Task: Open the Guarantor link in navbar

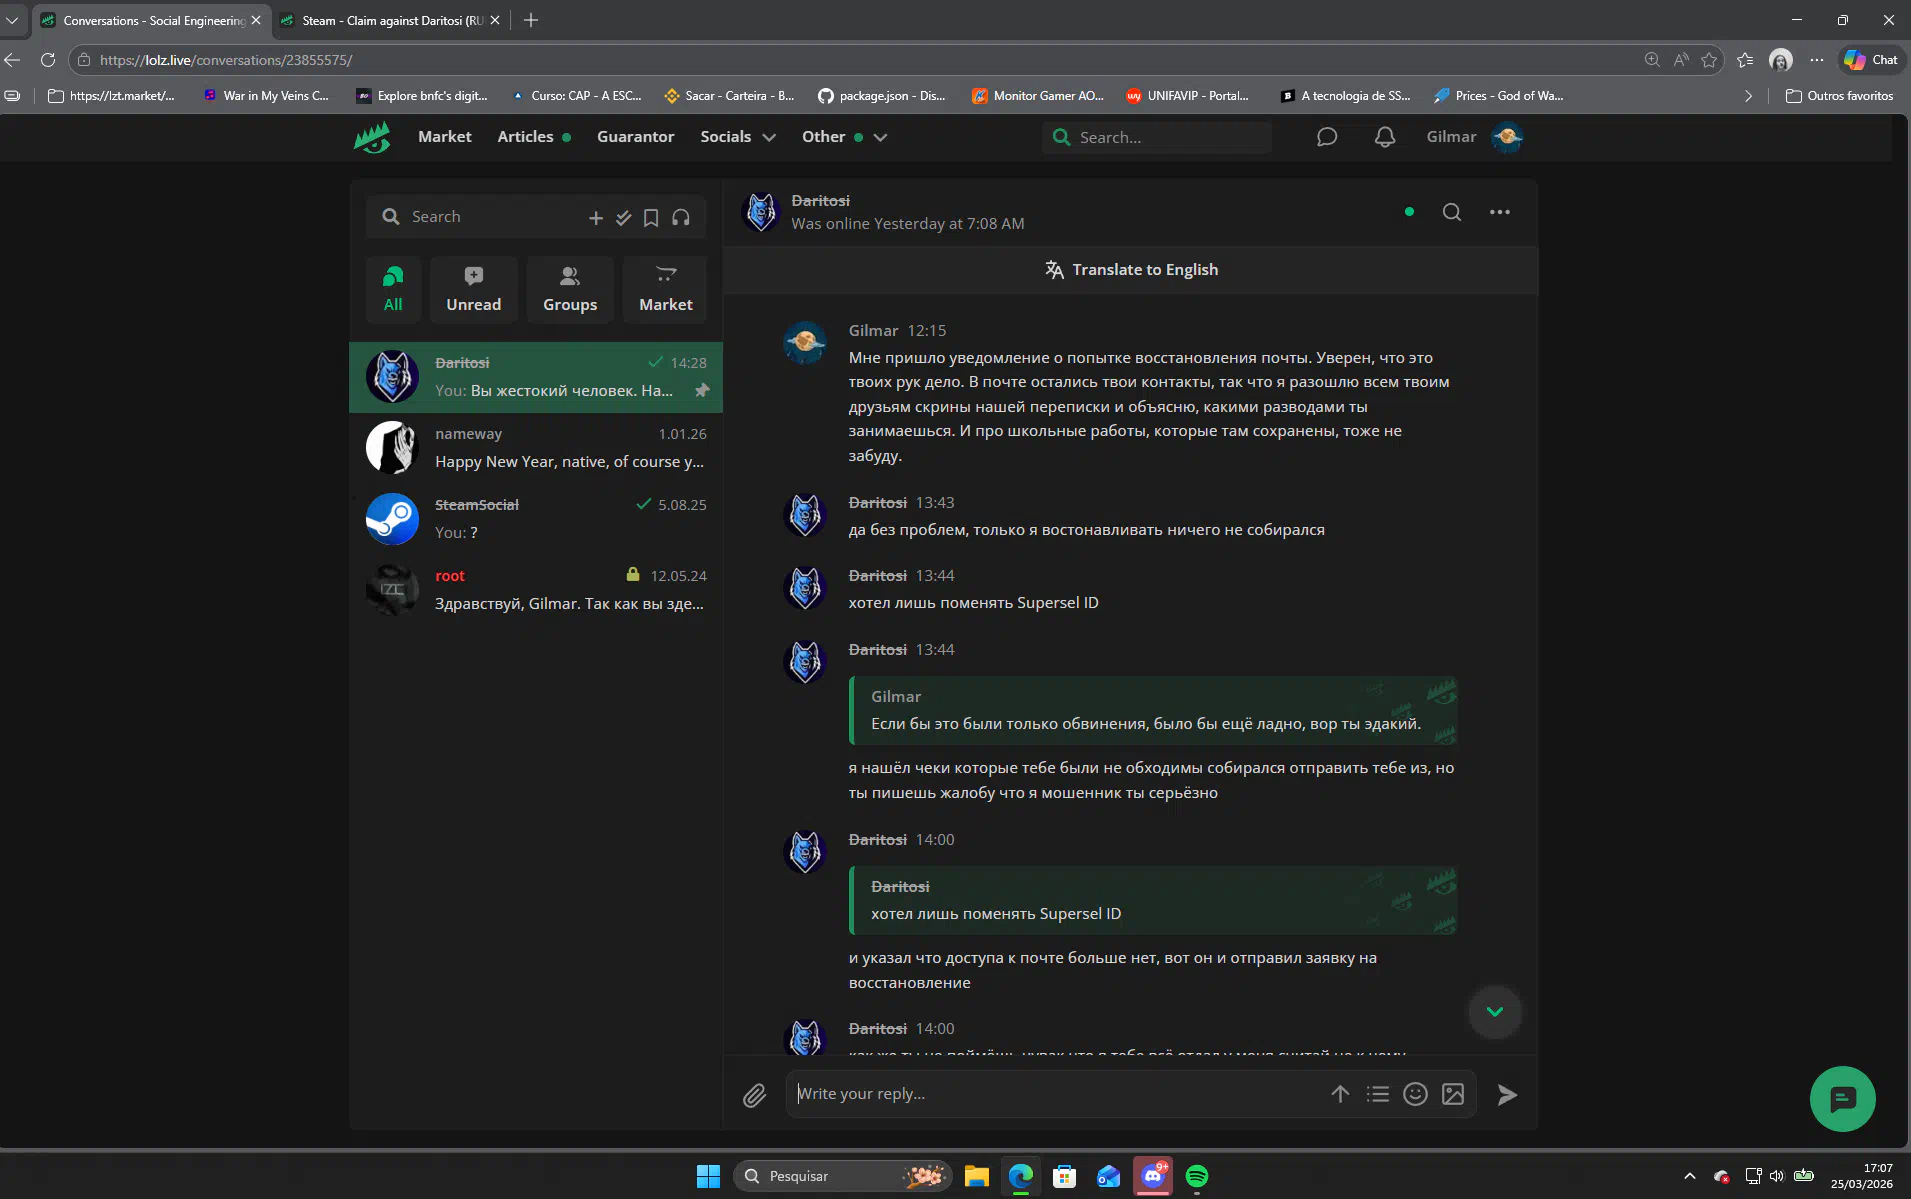Action: [x=635, y=137]
